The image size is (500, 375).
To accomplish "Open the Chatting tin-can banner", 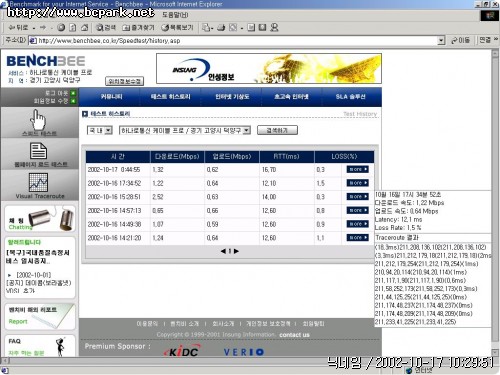I will click(40, 219).
